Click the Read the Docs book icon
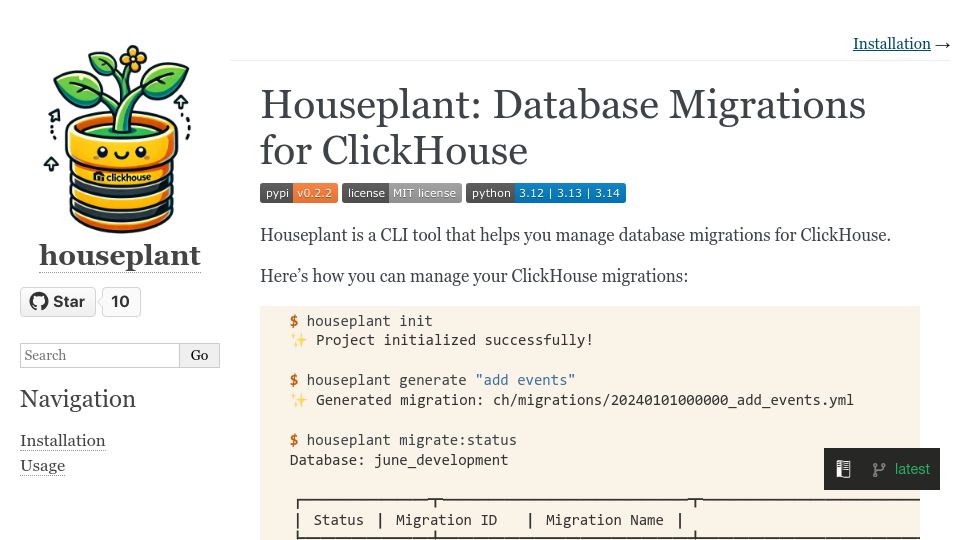This screenshot has height=540, width=960. [843, 469]
